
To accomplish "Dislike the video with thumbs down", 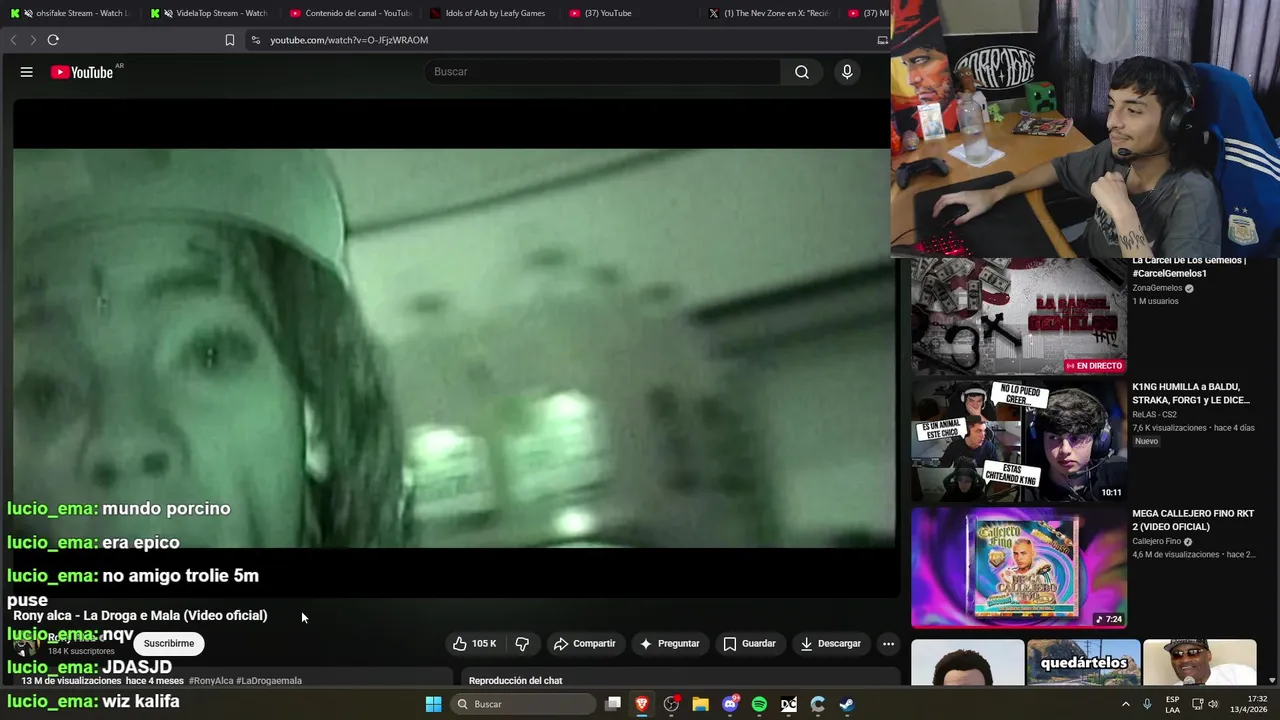I will tap(522, 644).
